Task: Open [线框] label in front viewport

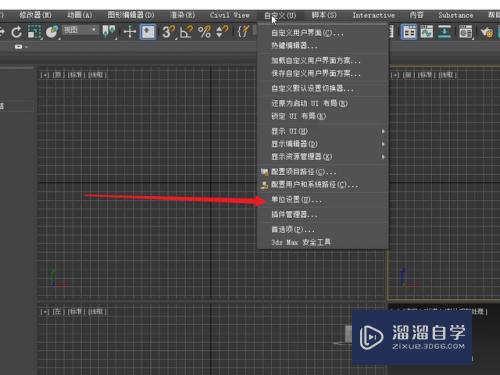Action: tap(447, 75)
